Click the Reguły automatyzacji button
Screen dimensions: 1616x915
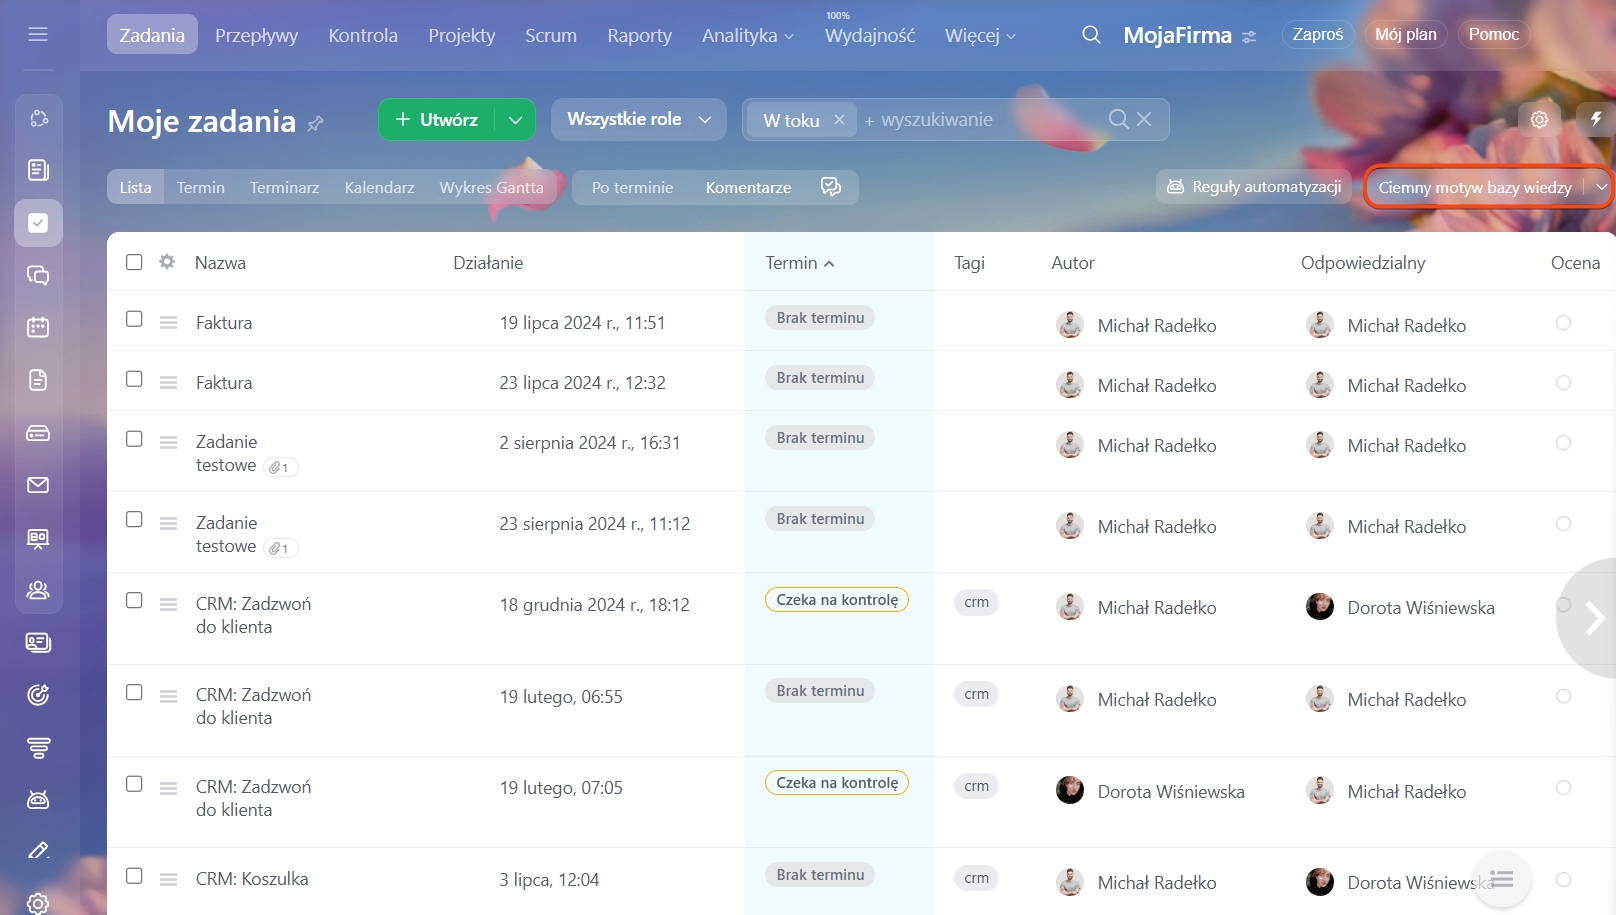click(x=1254, y=187)
